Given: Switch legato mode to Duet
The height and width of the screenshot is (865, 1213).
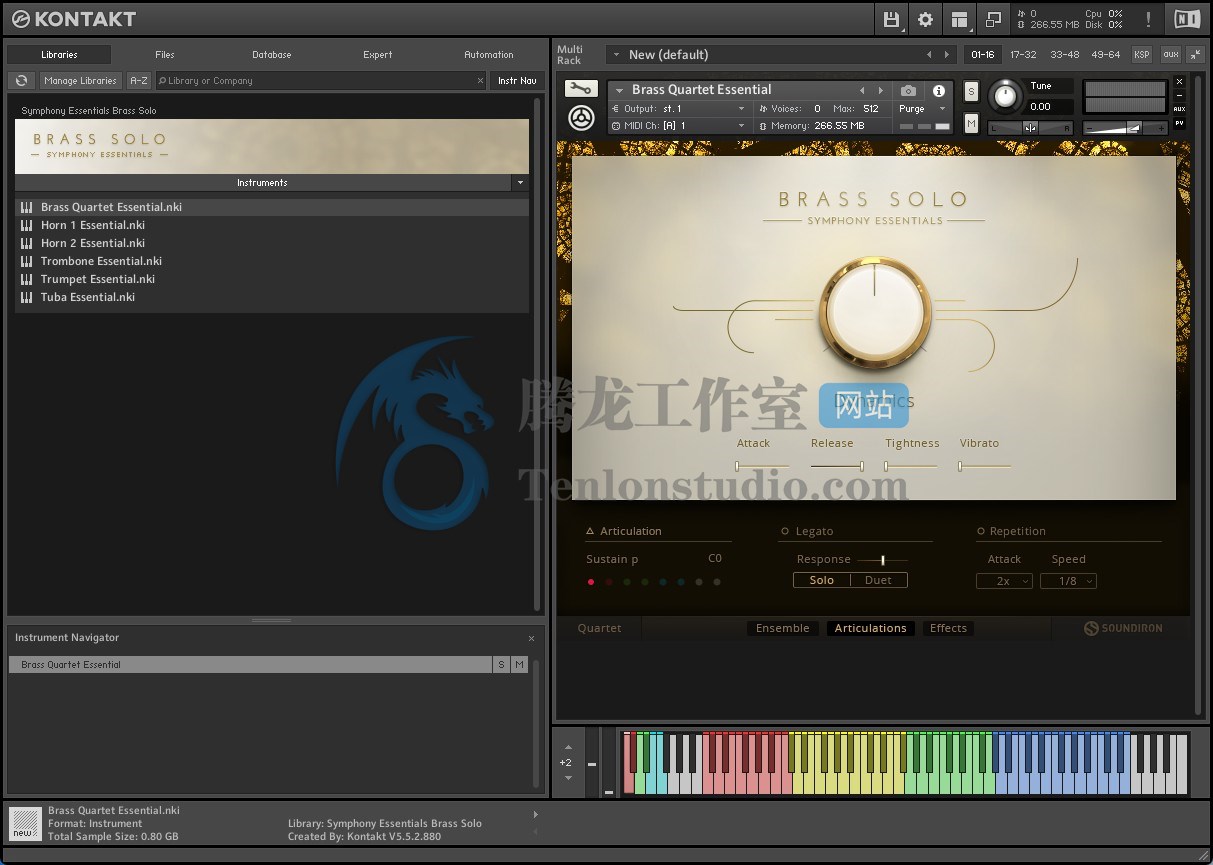Looking at the screenshot, I should point(879,580).
